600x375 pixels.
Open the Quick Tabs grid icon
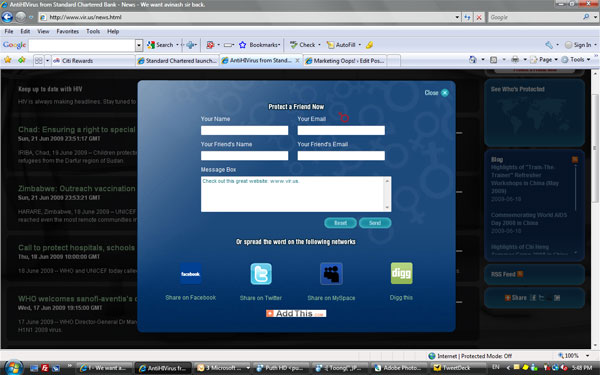coord(39,60)
